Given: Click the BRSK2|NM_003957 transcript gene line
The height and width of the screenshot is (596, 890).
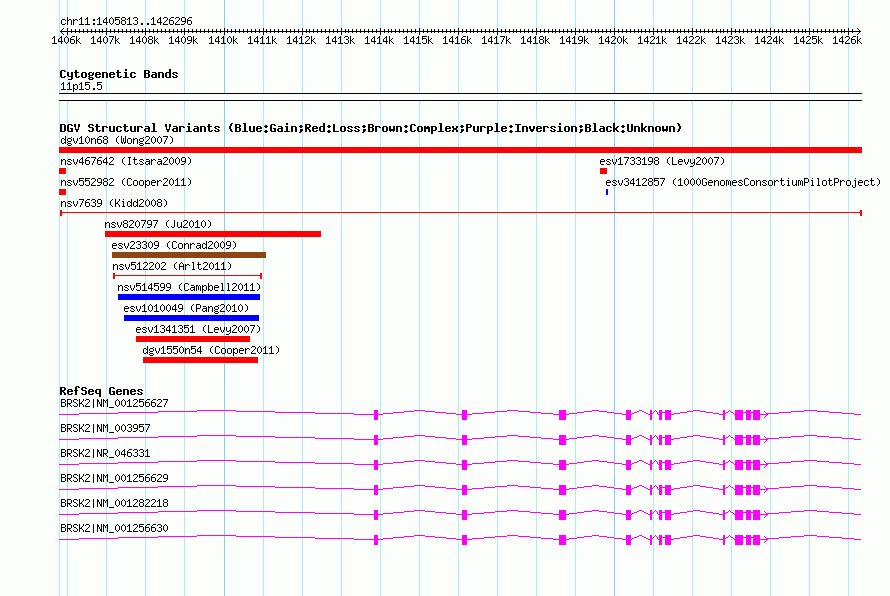Looking at the screenshot, I should pyautogui.click(x=460, y=439).
